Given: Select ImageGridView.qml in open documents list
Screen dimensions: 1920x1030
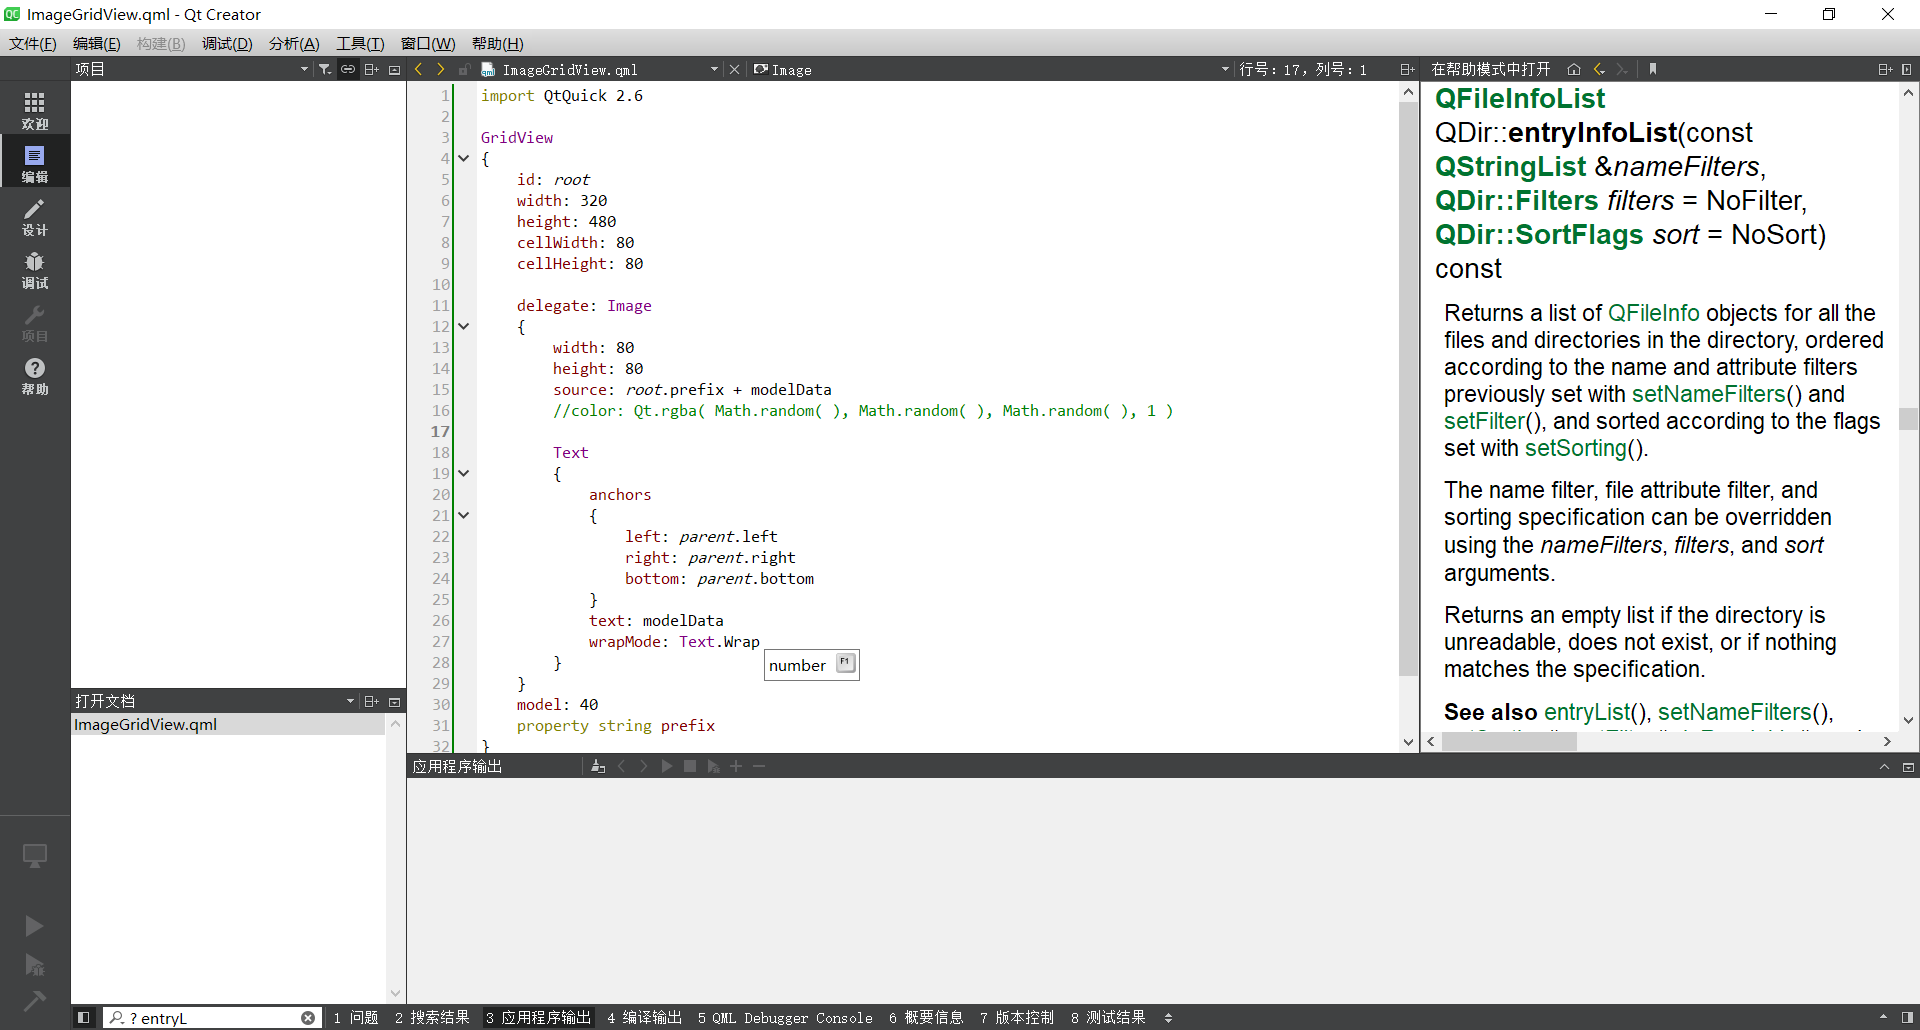Looking at the screenshot, I should (x=228, y=724).
